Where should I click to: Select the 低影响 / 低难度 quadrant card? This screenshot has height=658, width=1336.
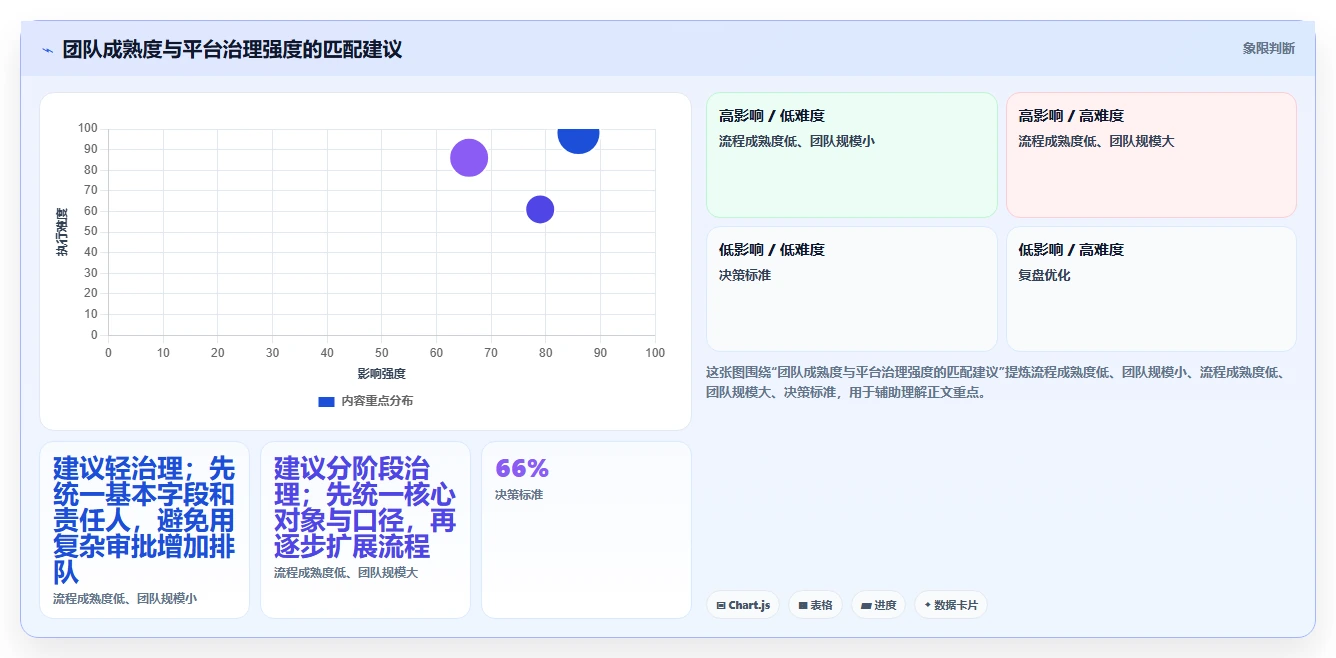852,289
